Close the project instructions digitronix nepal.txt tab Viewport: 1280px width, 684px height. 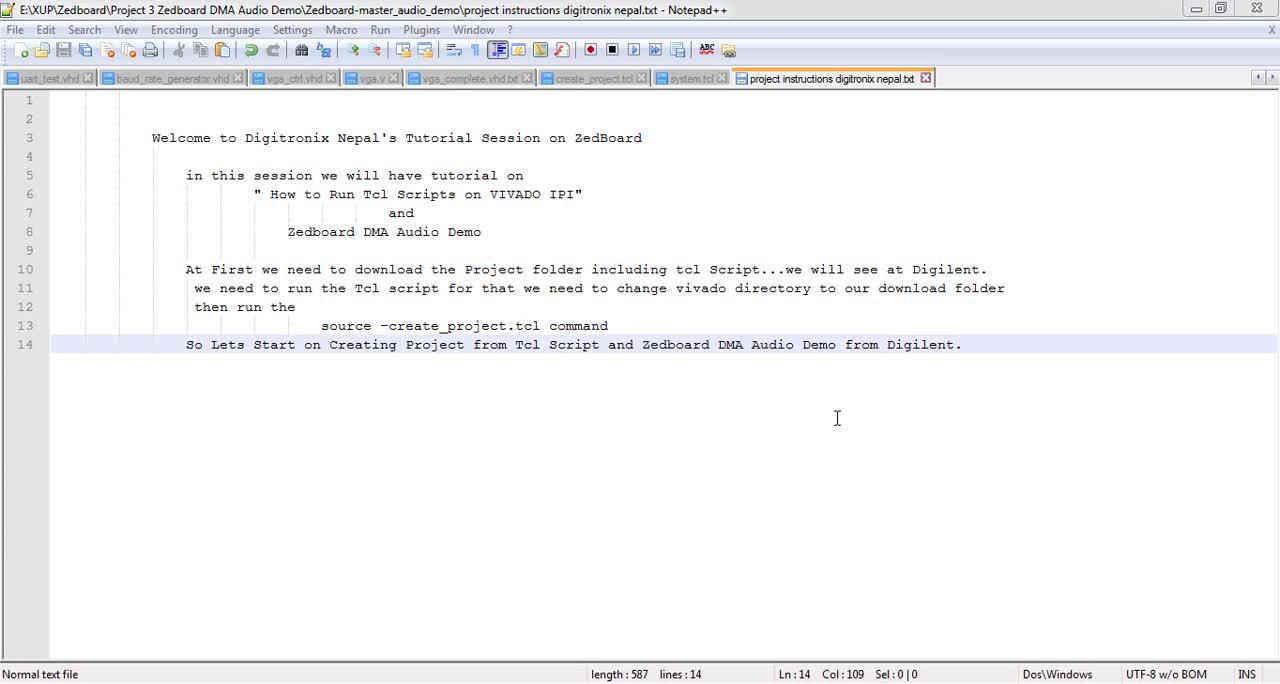(925, 77)
